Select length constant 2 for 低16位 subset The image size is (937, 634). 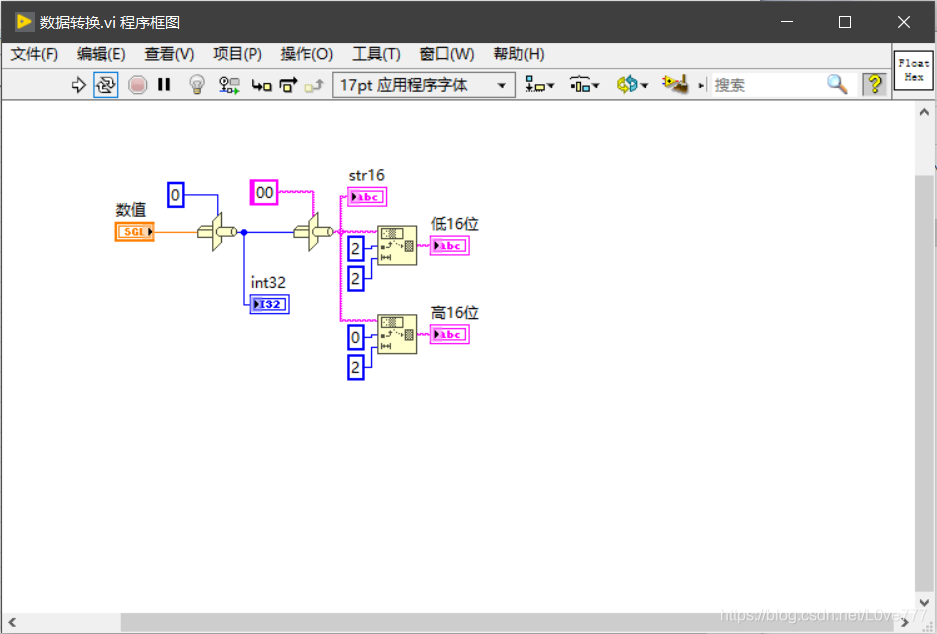pos(356,278)
